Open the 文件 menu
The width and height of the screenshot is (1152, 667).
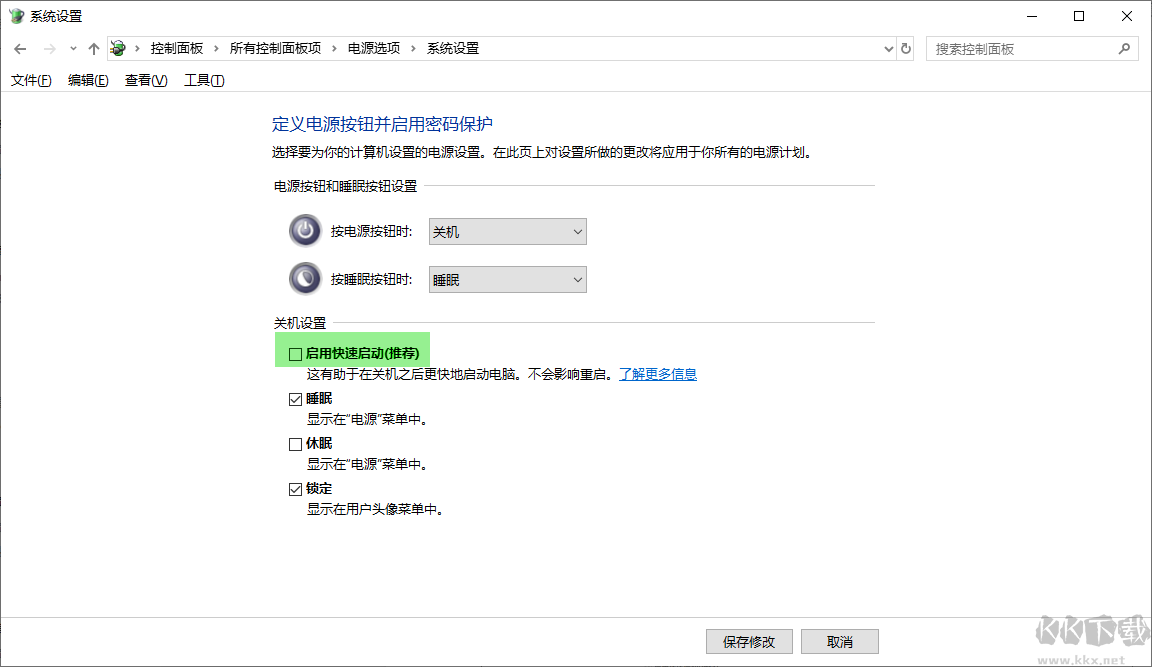[30, 80]
